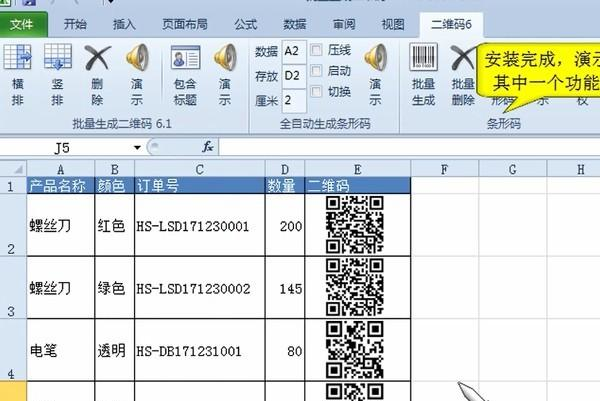Switch to the 开始 ribbon tab
600x401 pixels.
[75, 25]
